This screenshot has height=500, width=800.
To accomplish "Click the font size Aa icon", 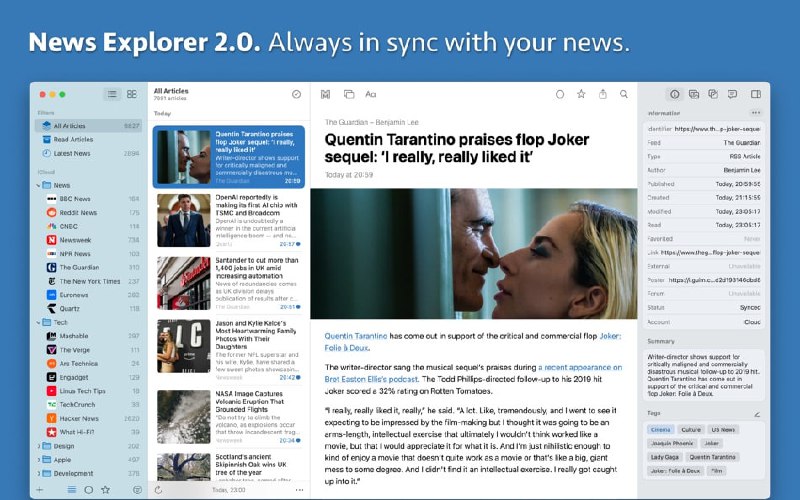I will tap(370, 94).
